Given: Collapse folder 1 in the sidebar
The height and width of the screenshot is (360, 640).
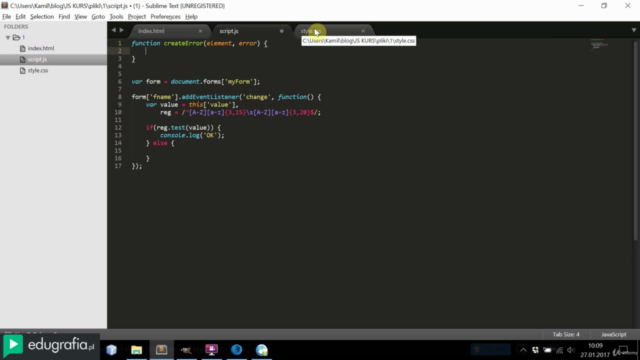Looking at the screenshot, I should pos(8,38).
